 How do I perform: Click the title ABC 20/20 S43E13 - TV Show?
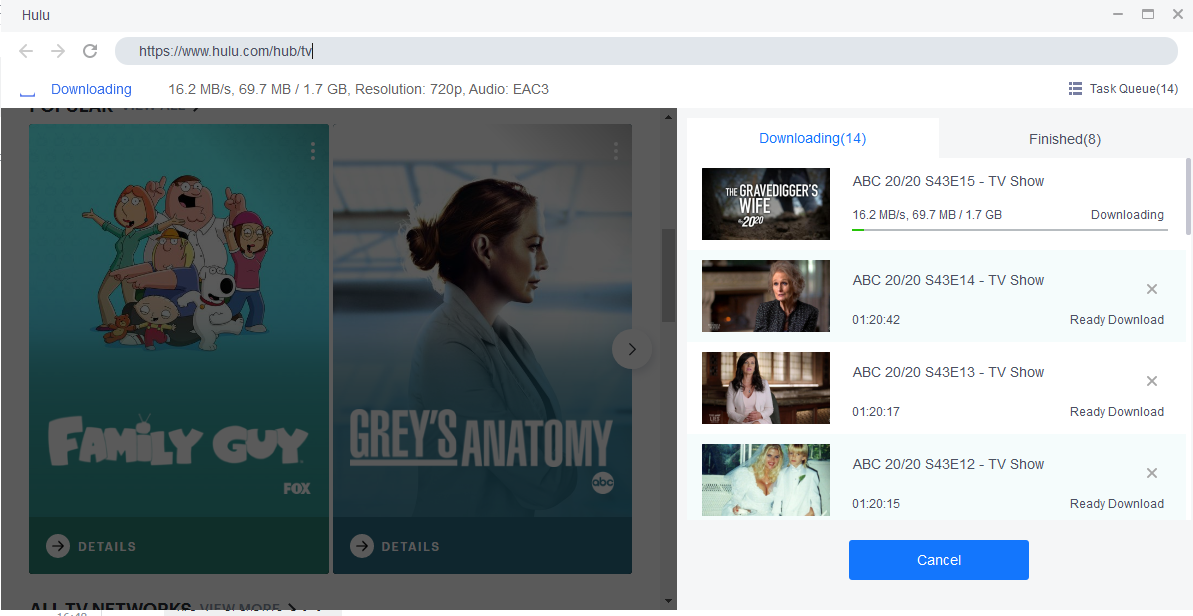coord(948,372)
